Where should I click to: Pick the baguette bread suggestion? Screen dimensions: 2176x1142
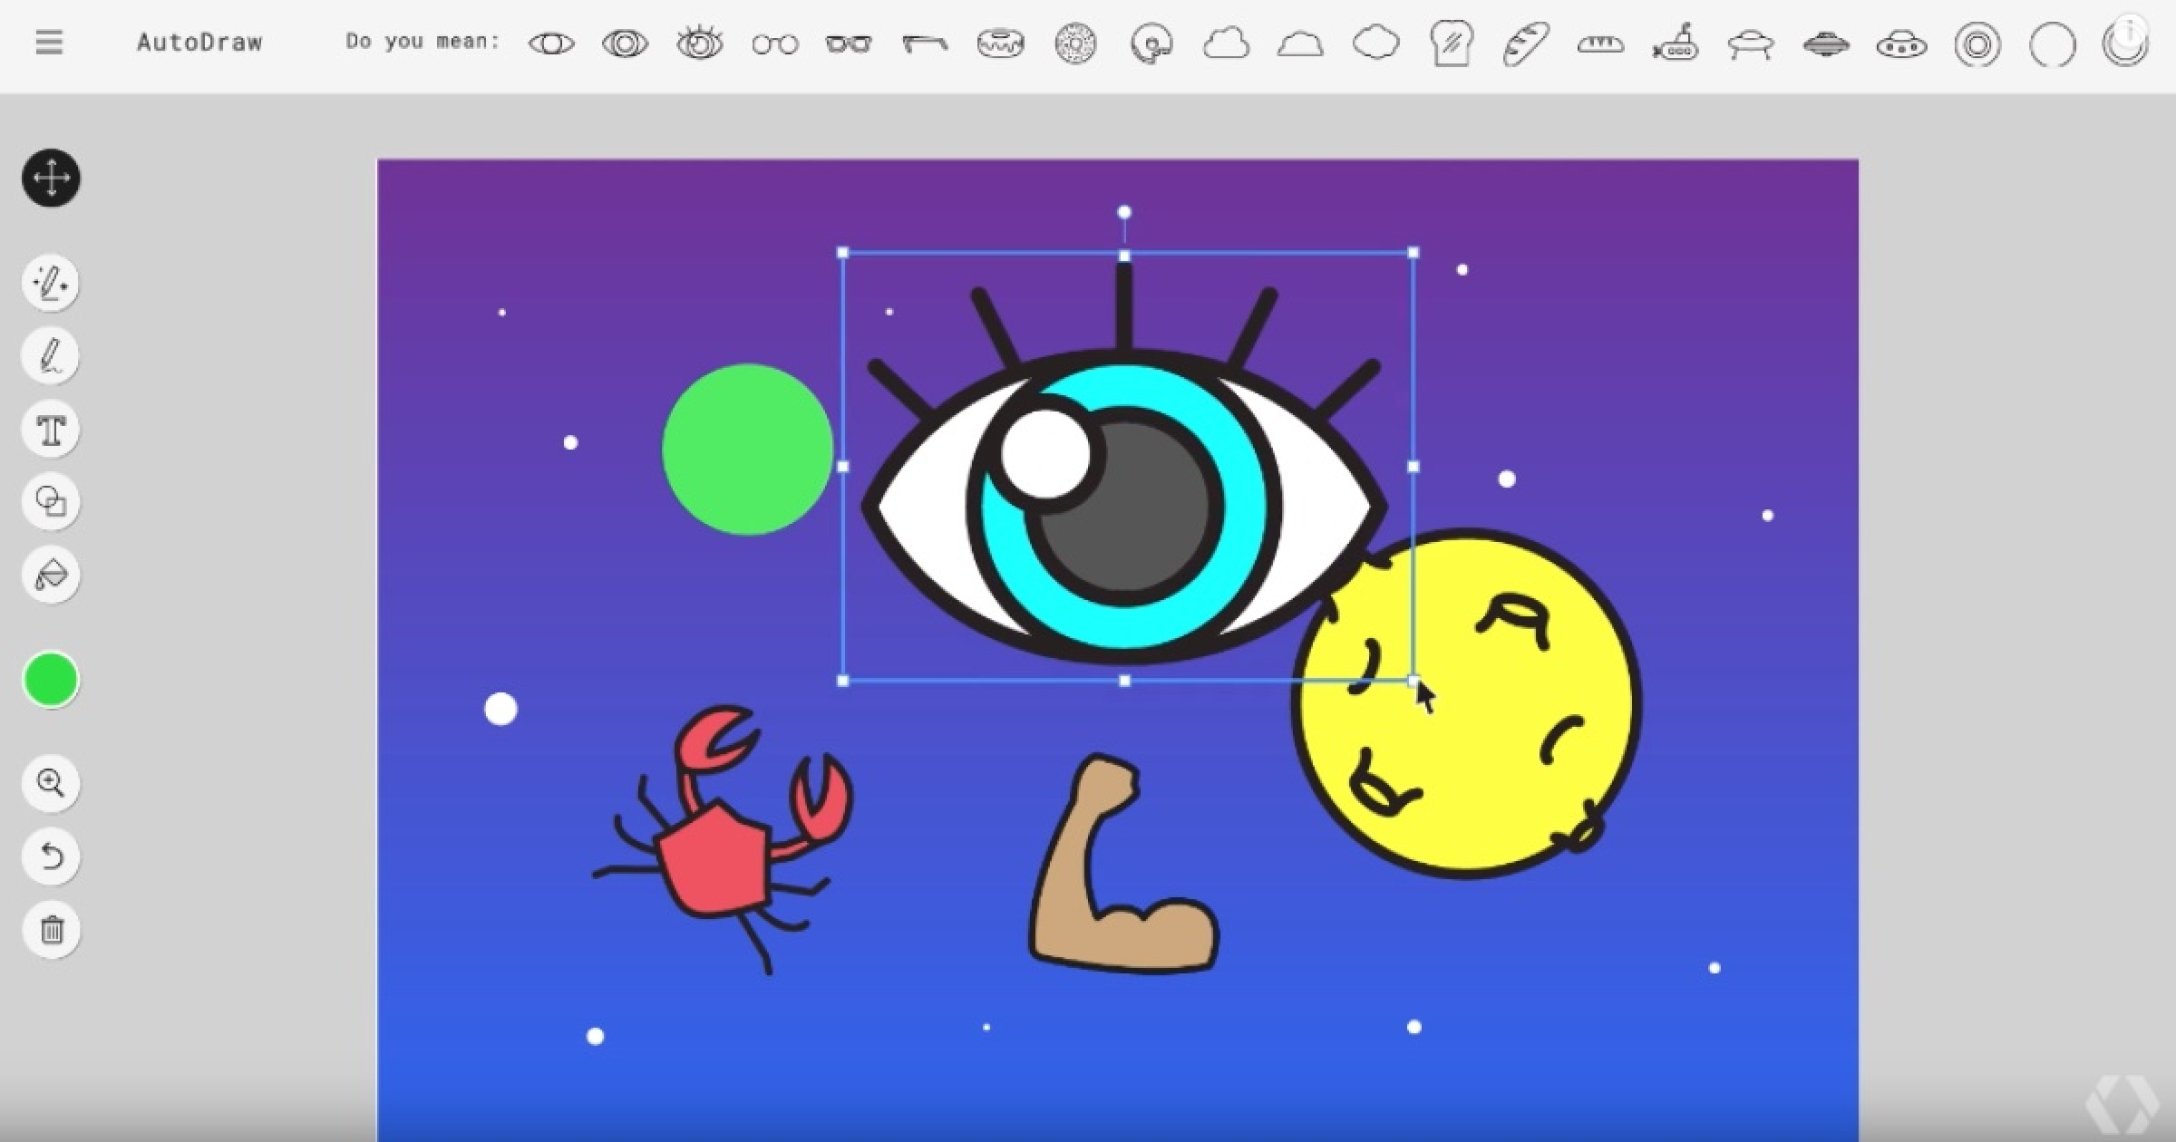(1526, 44)
